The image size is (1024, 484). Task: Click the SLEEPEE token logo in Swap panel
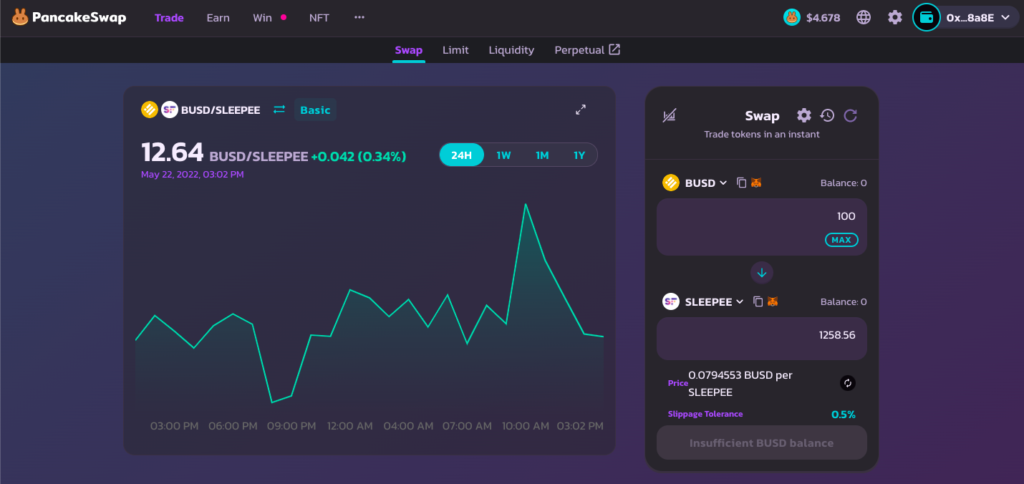tap(671, 302)
